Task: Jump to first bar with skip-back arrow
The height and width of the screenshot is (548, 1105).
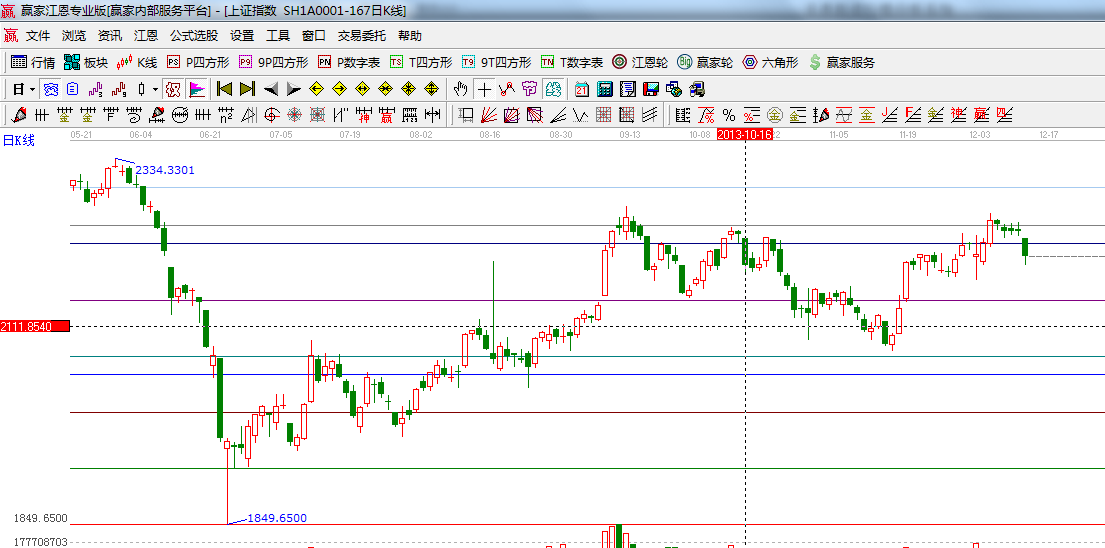Action: point(224,89)
